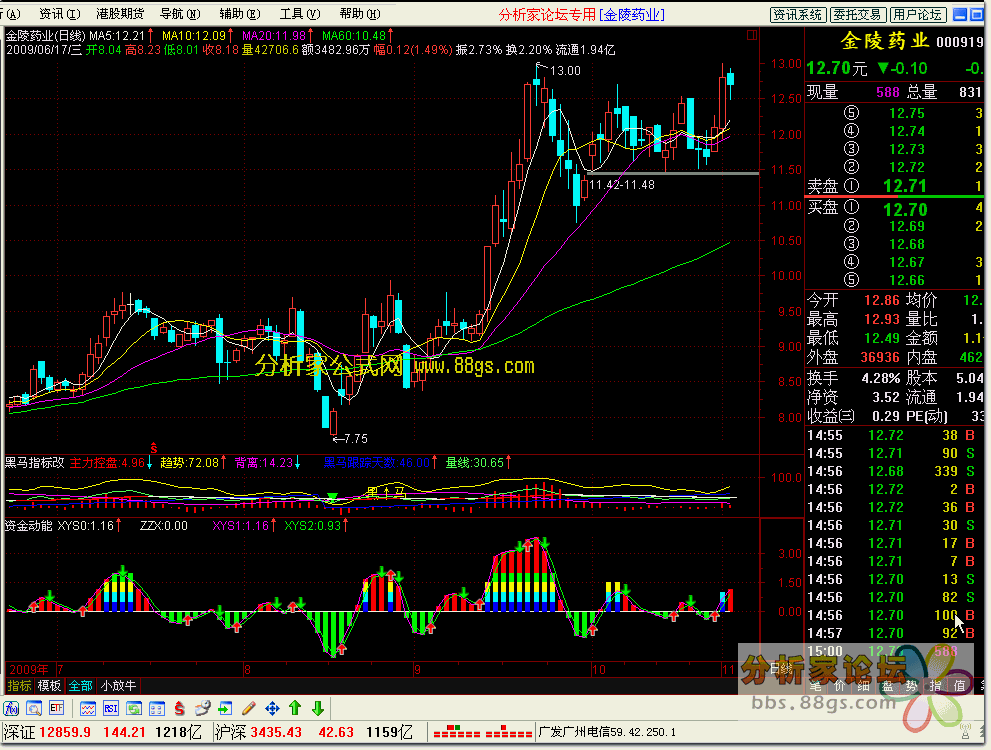Click the month 10 marker on time axis

pos(598,670)
